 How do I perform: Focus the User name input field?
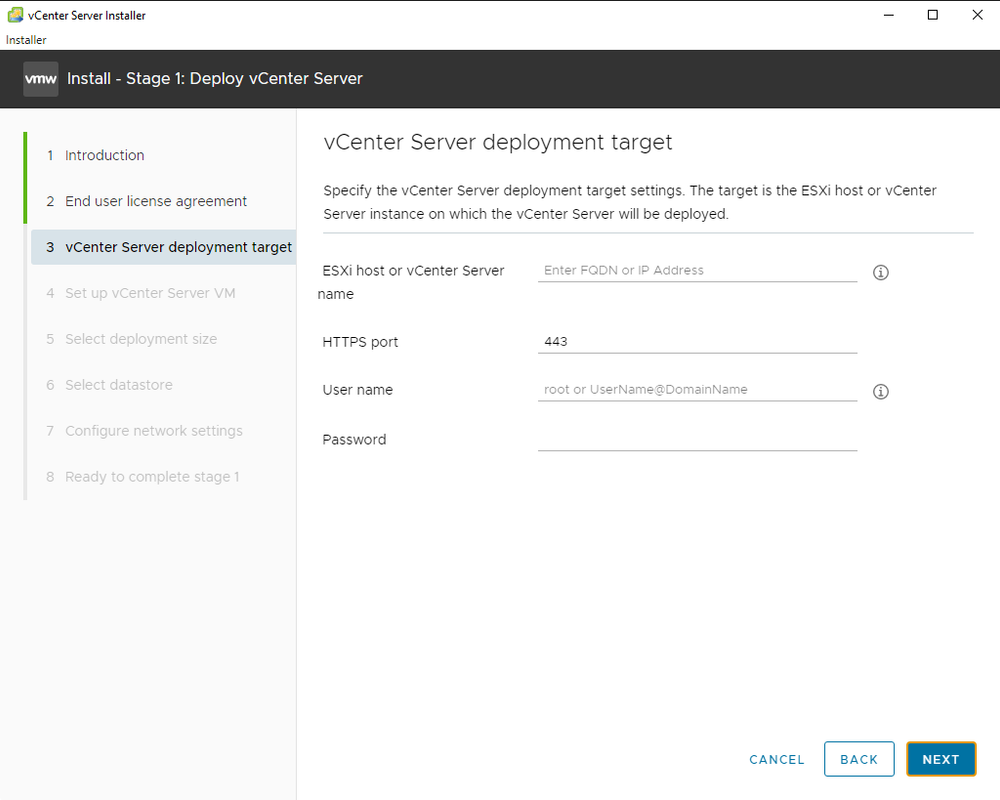(x=697, y=389)
